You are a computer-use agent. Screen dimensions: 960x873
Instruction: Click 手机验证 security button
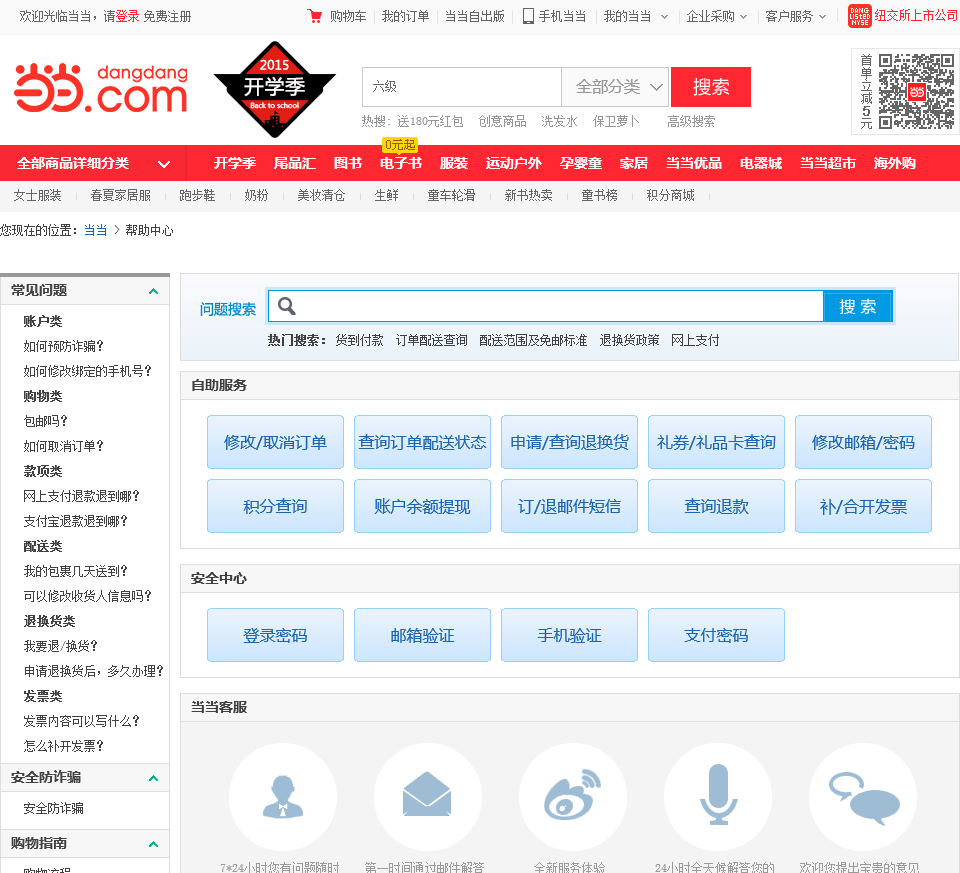tap(569, 635)
